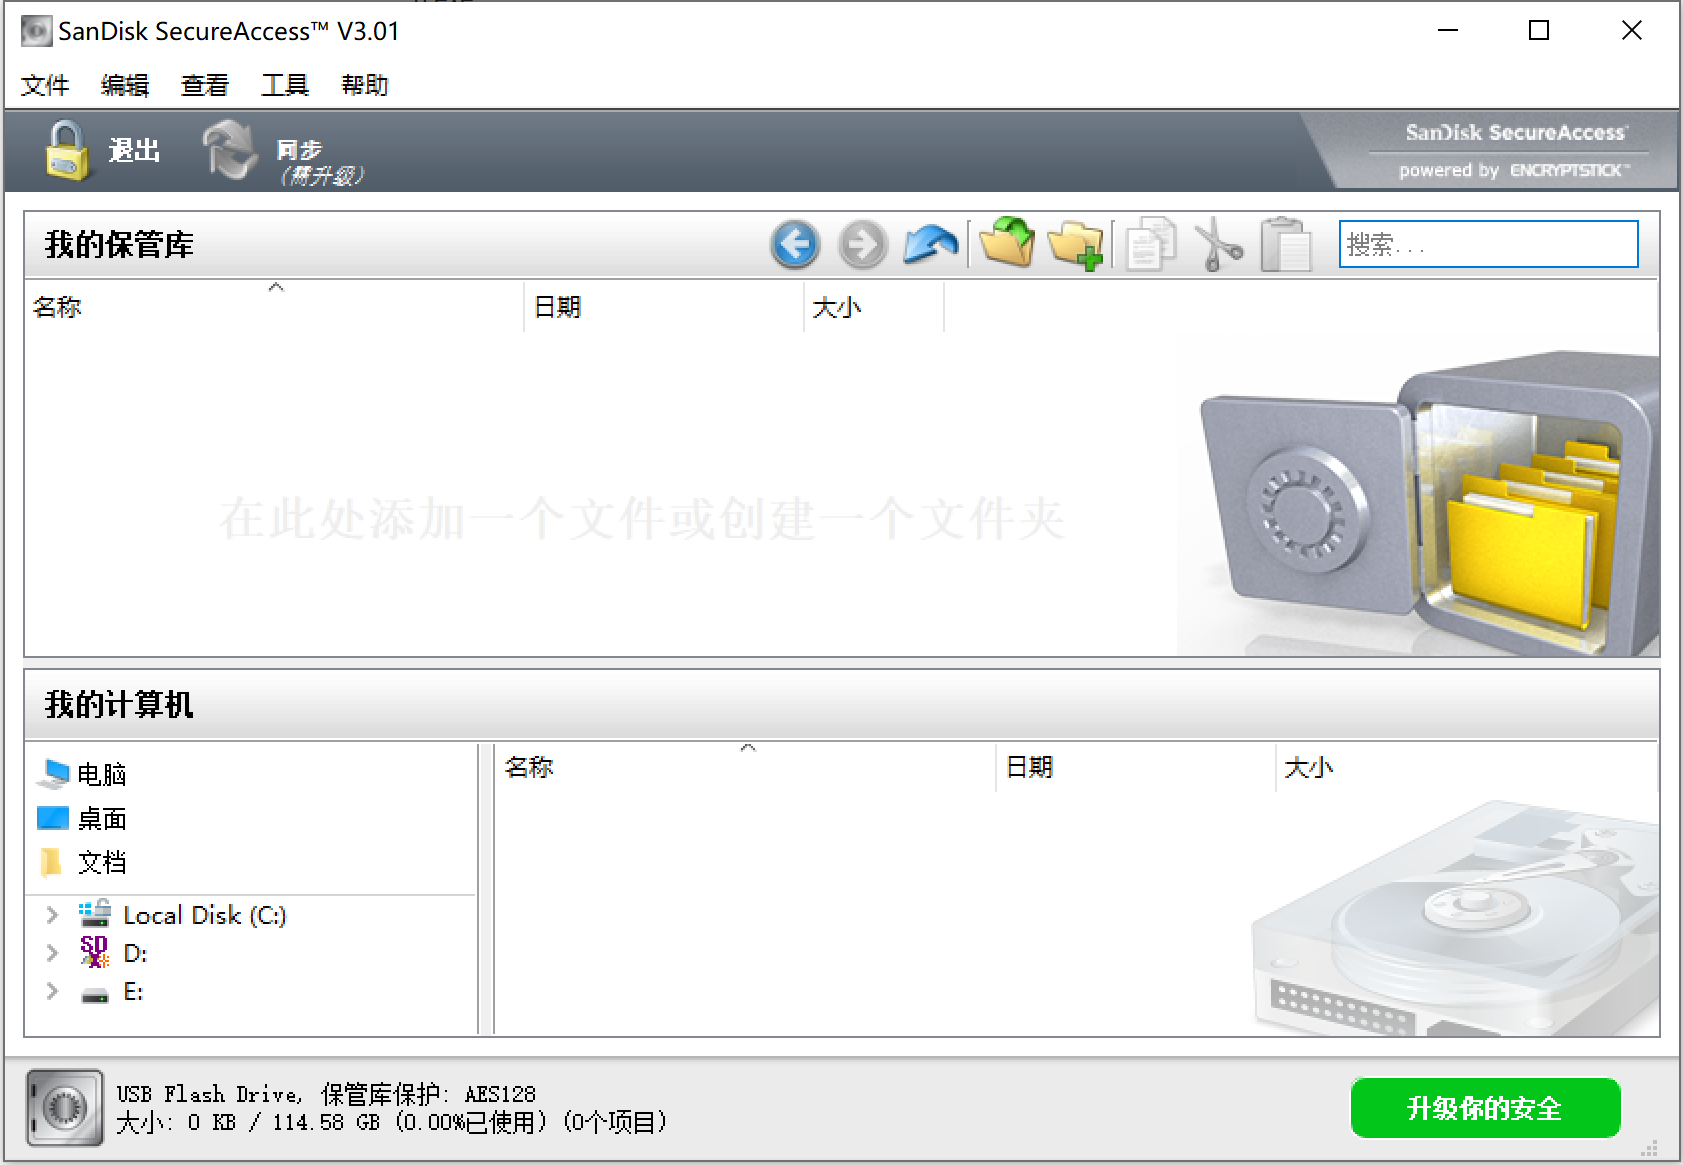Open the 工具 menu
The height and width of the screenshot is (1165, 1683).
tap(285, 85)
